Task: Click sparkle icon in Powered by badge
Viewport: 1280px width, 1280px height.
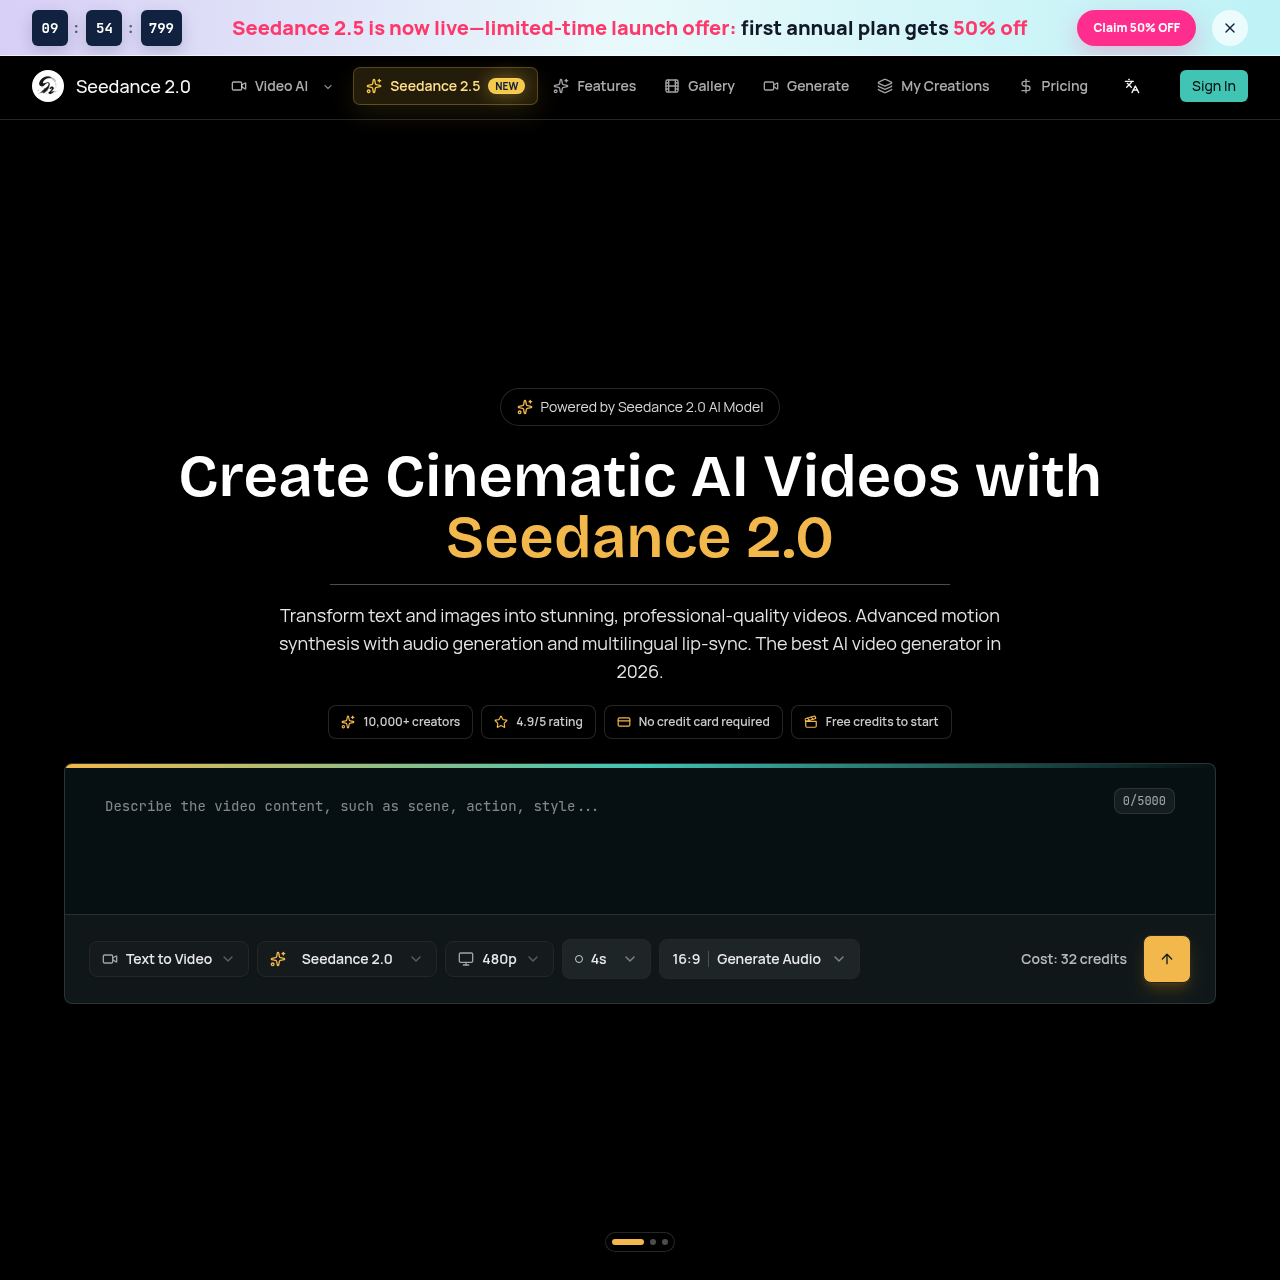Action: point(525,407)
